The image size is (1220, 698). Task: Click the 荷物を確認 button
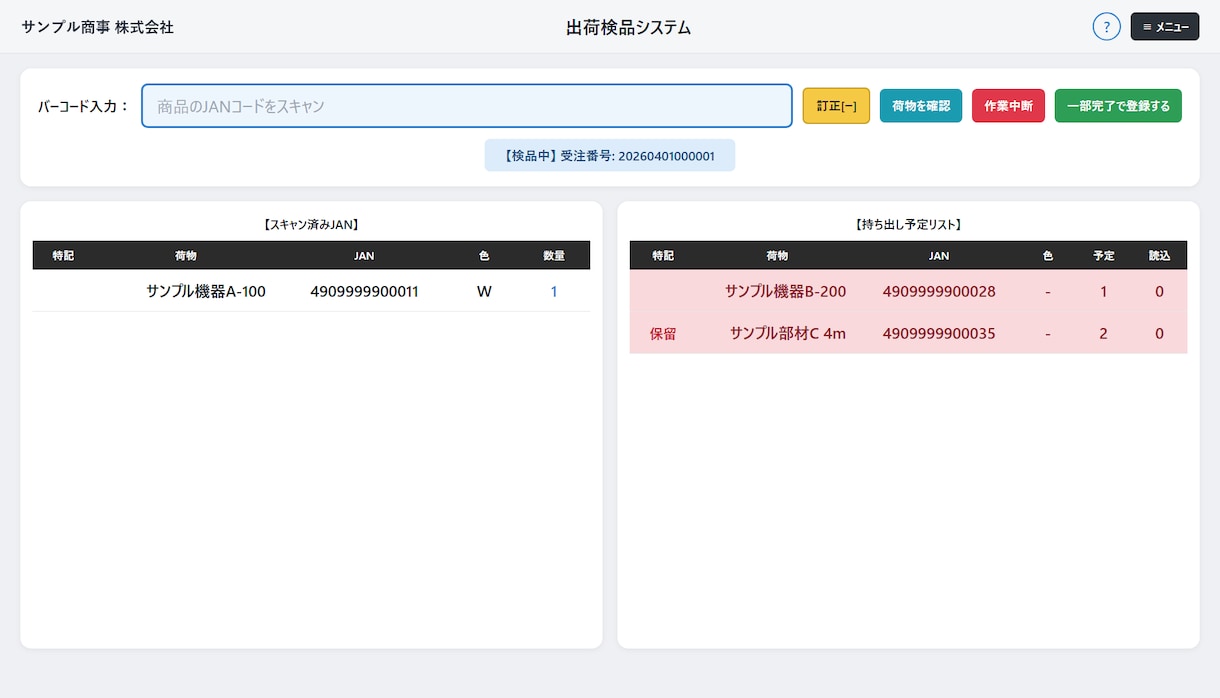(921, 106)
